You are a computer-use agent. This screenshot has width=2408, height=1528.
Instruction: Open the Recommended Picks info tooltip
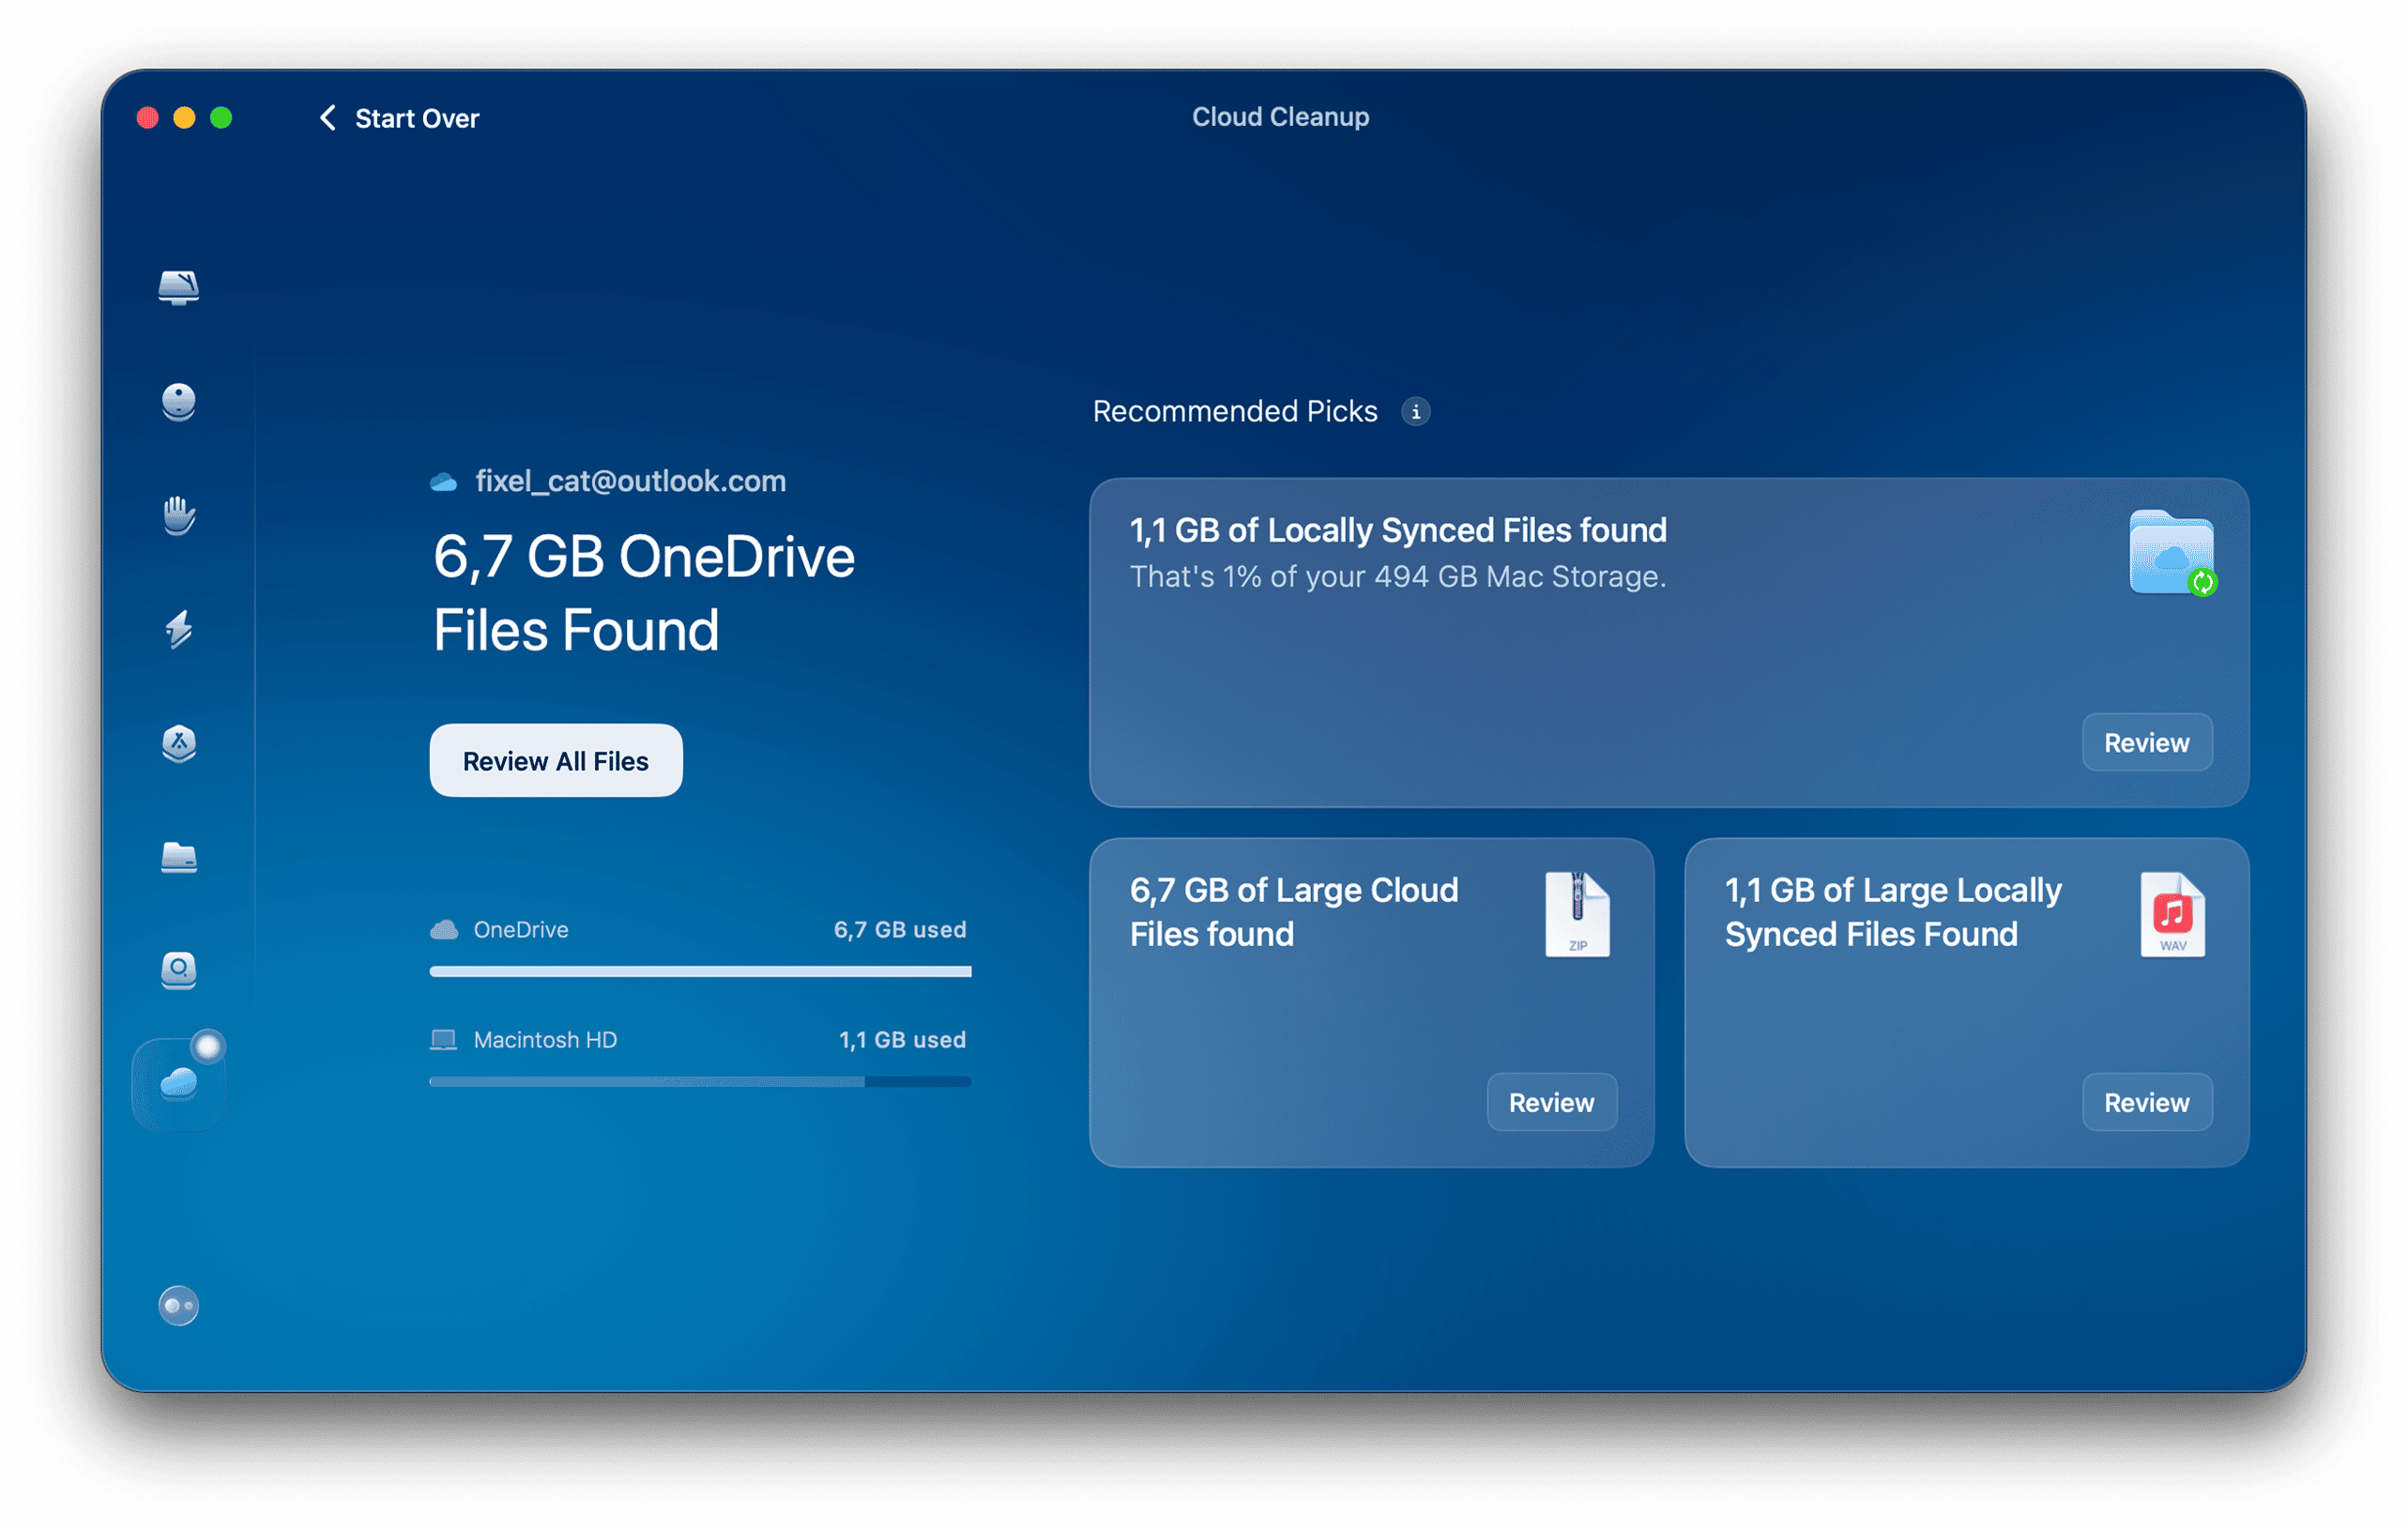click(x=1416, y=411)
